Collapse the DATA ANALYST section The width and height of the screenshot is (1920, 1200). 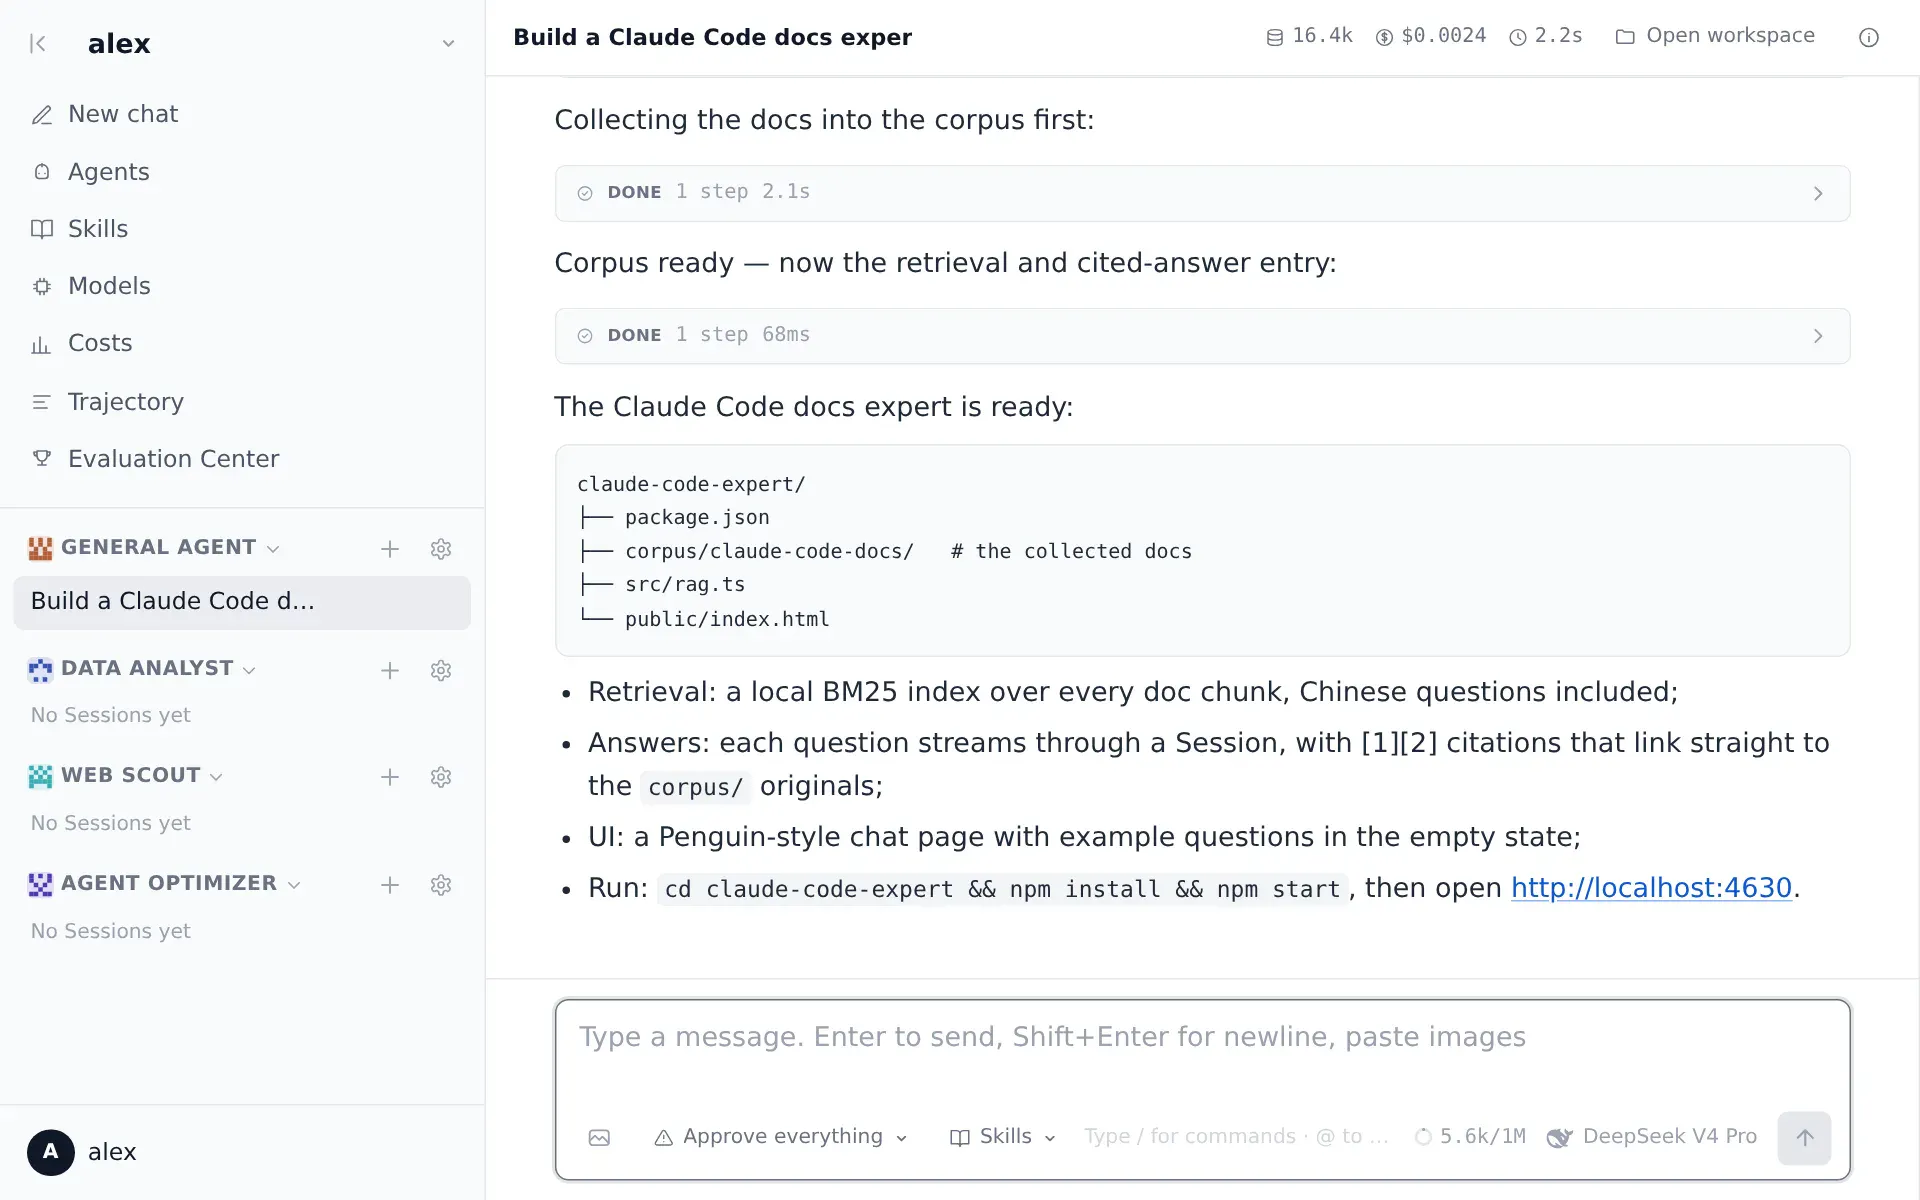pos(250,670)
